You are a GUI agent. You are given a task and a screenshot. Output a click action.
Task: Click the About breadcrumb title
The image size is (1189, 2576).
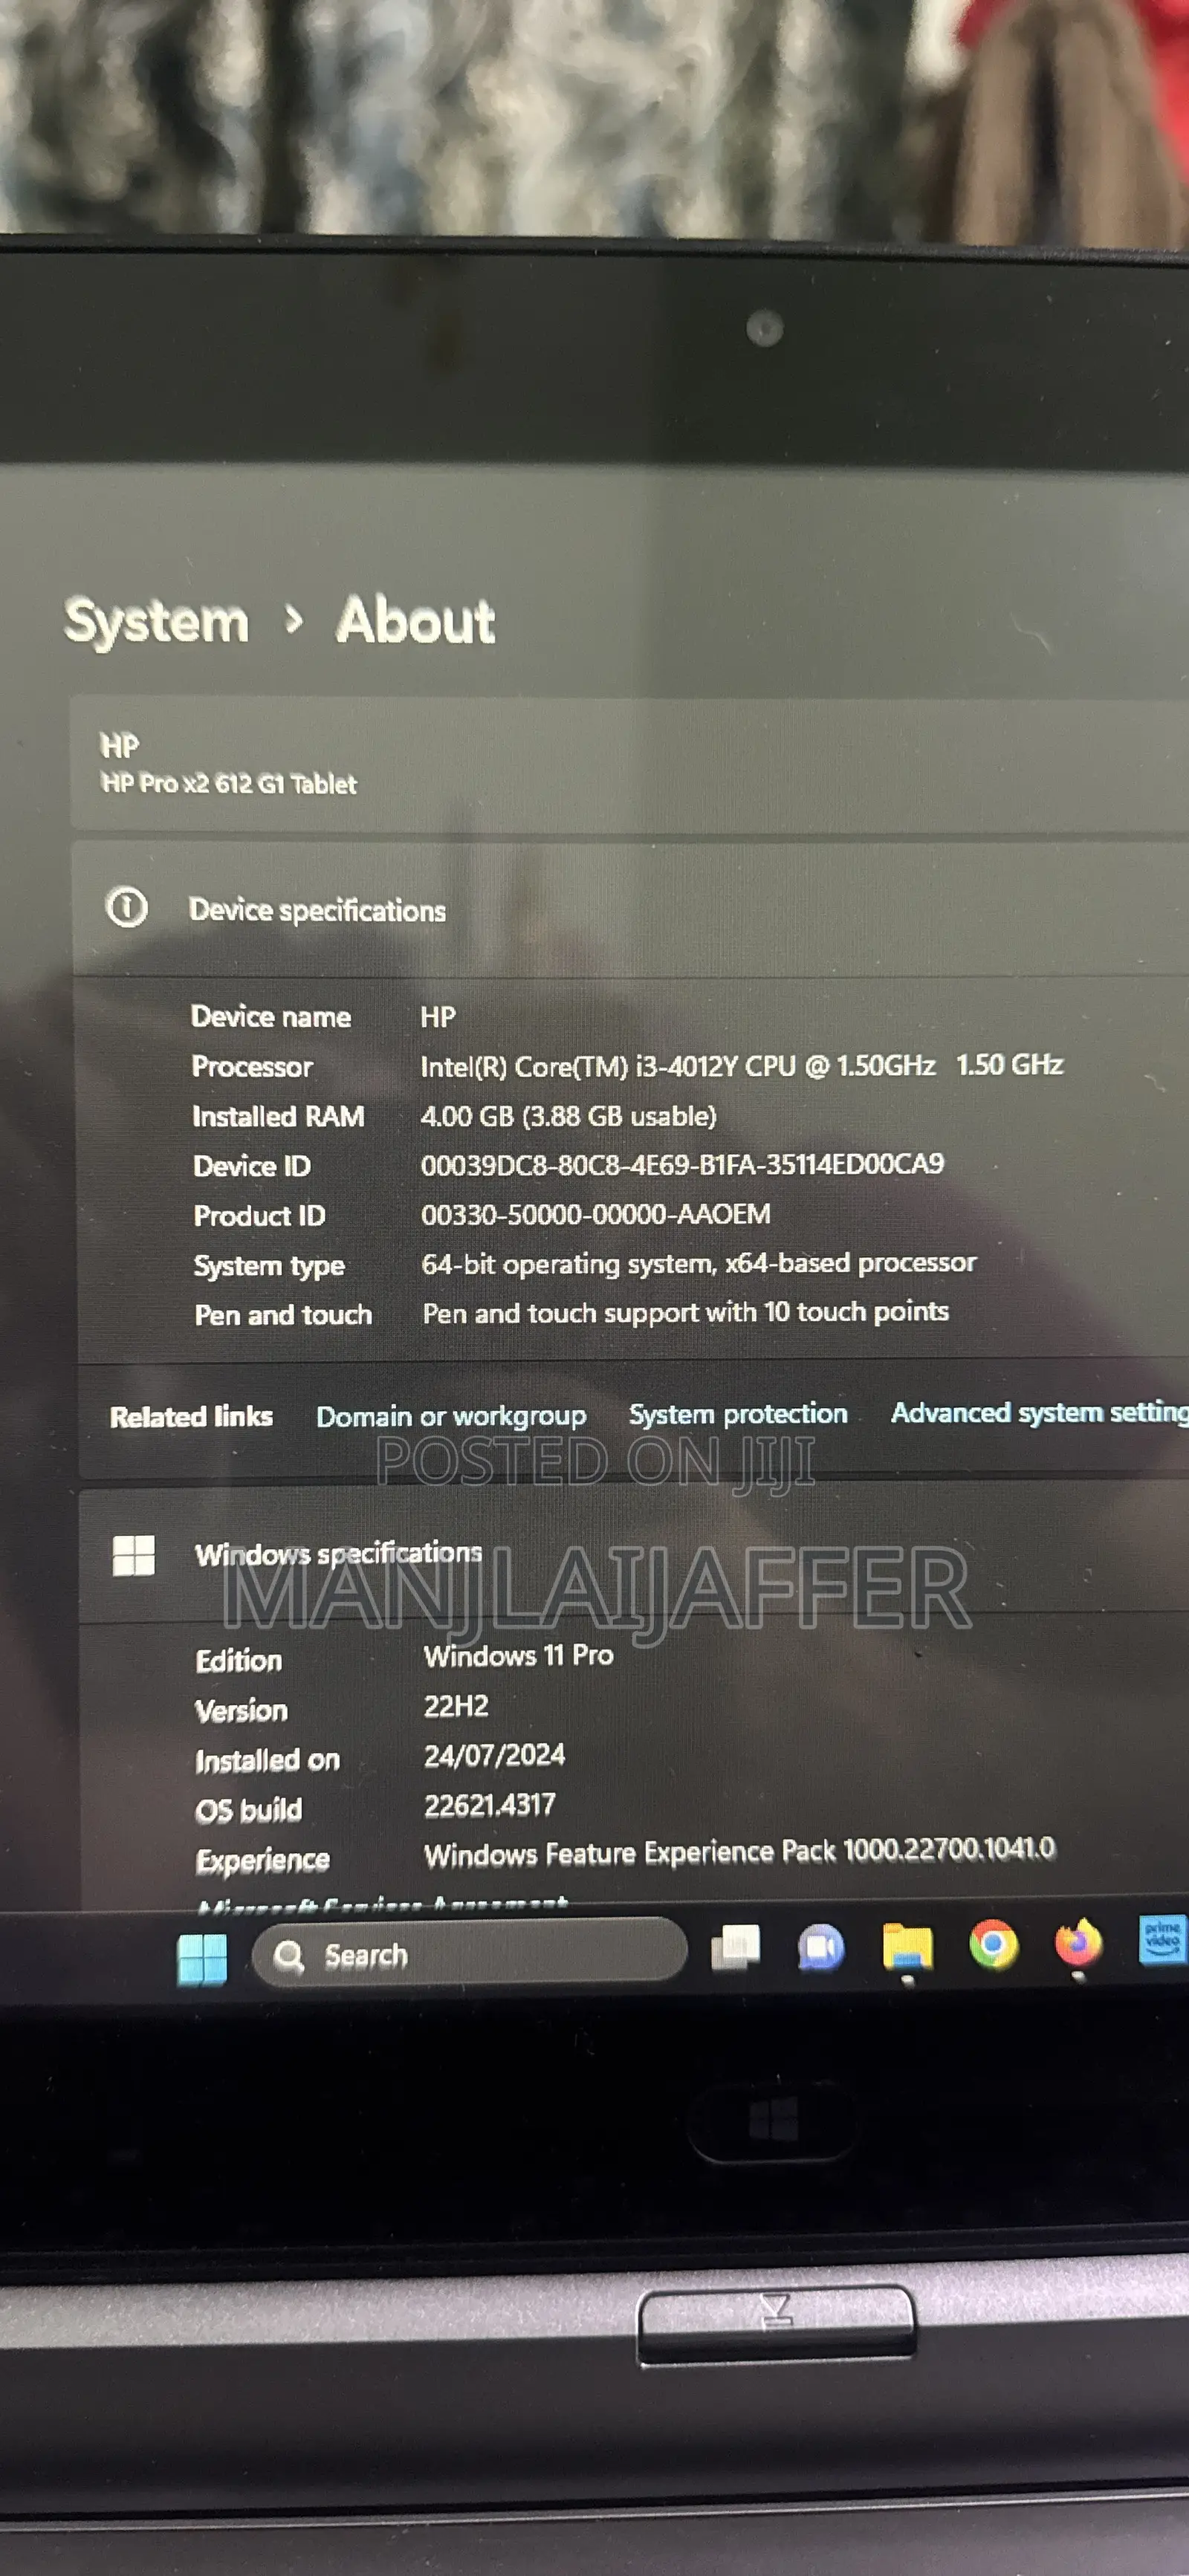tap(416, 620)
